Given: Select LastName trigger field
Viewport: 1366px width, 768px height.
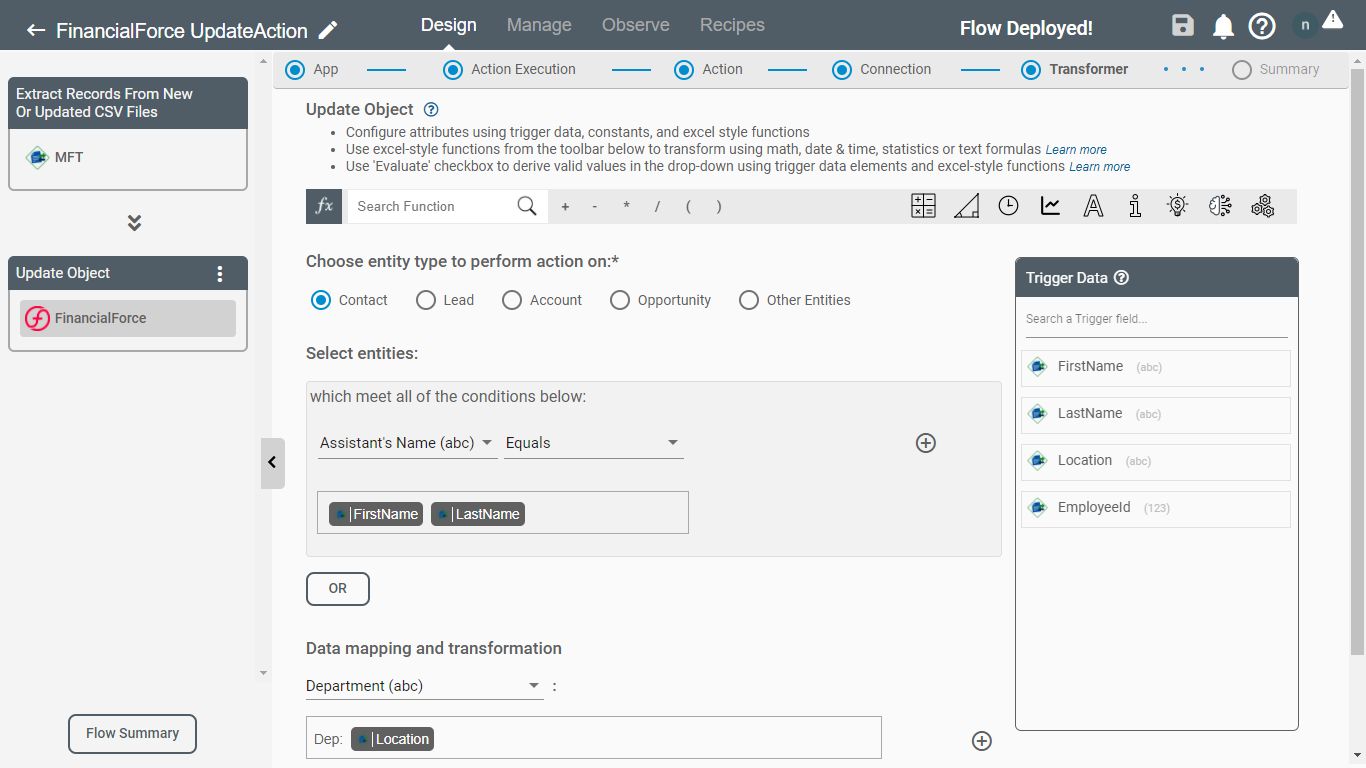Looking at the screenshot, I should pyautogui.click(x=1156, y=415).
